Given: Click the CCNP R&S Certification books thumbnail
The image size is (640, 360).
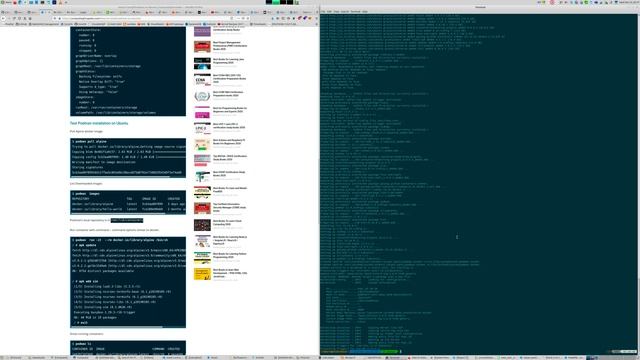Looking at the screenshot, I should click(202, 96).
